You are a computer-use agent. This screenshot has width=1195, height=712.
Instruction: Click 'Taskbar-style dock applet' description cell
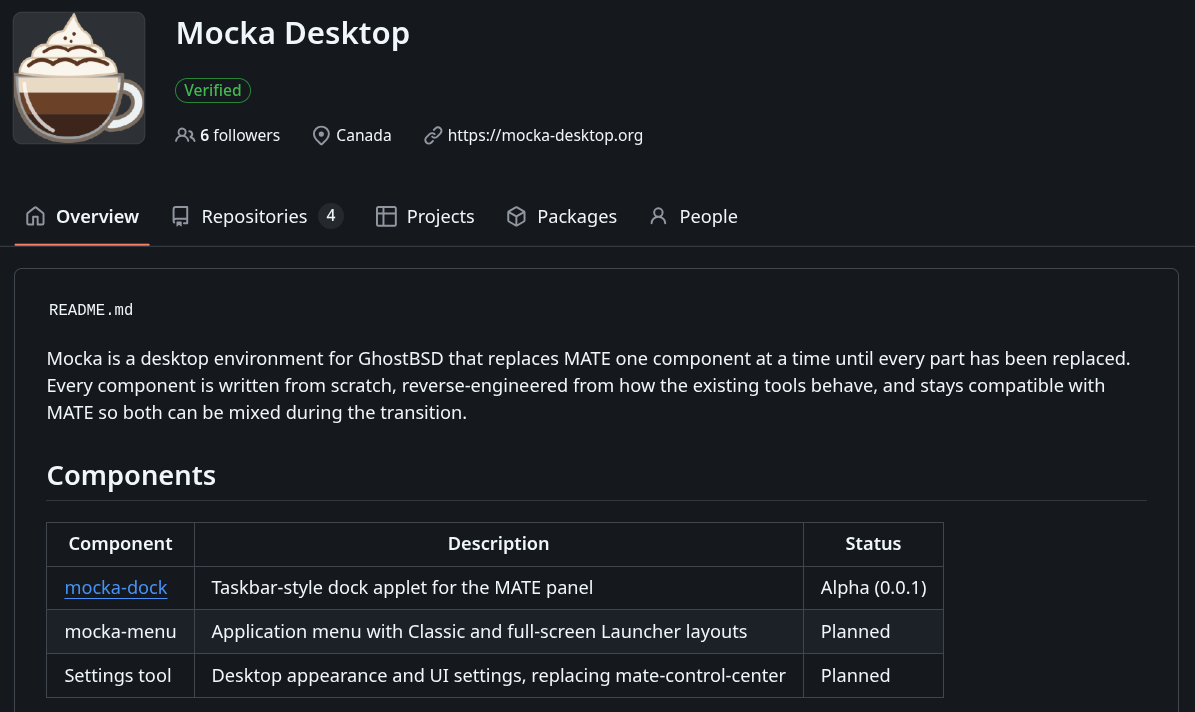[498, 588]
